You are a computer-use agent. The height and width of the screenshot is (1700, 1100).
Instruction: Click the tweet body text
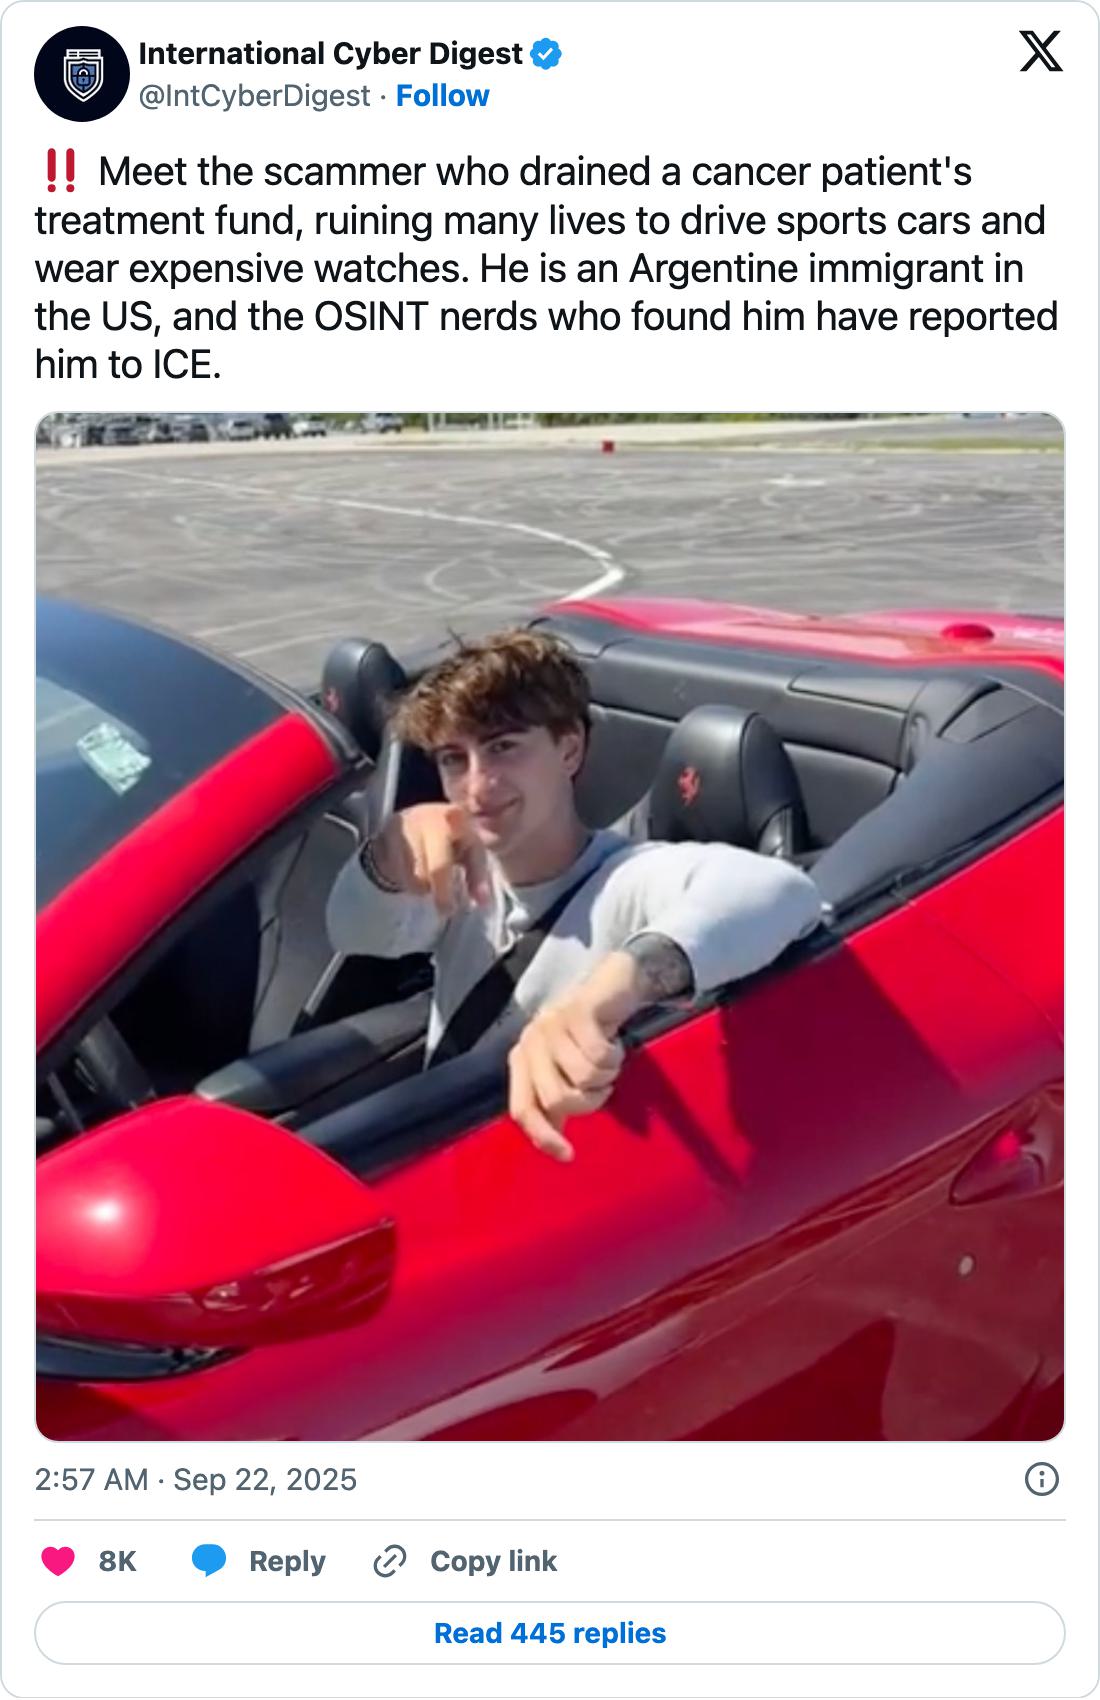pyautogui.click(x=546, y=268)
